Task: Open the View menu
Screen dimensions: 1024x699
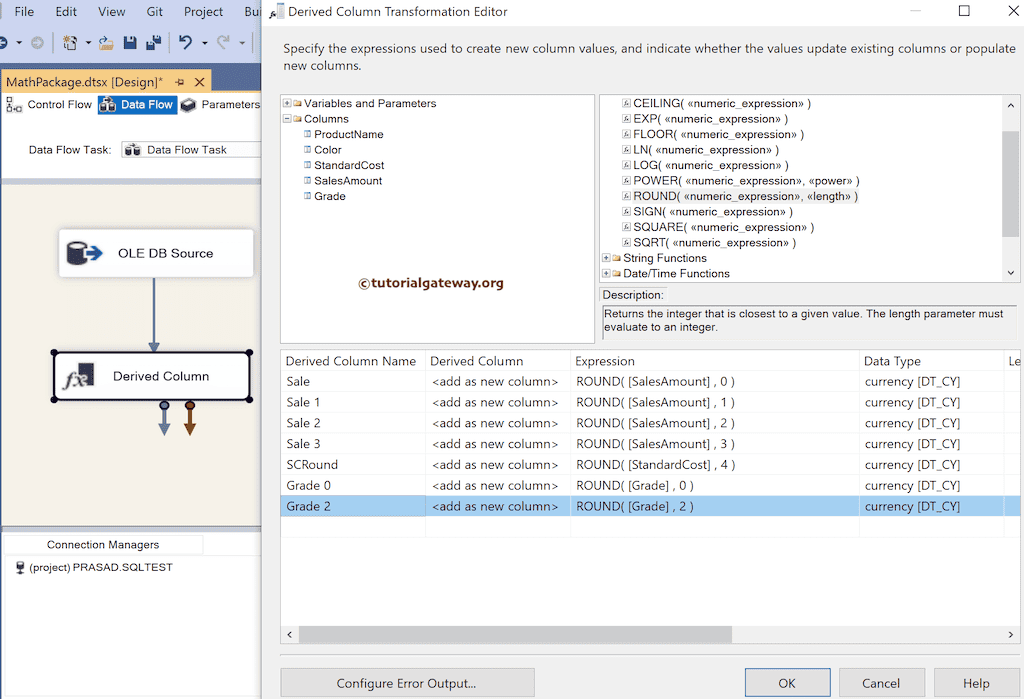Action: click(111, 12)
